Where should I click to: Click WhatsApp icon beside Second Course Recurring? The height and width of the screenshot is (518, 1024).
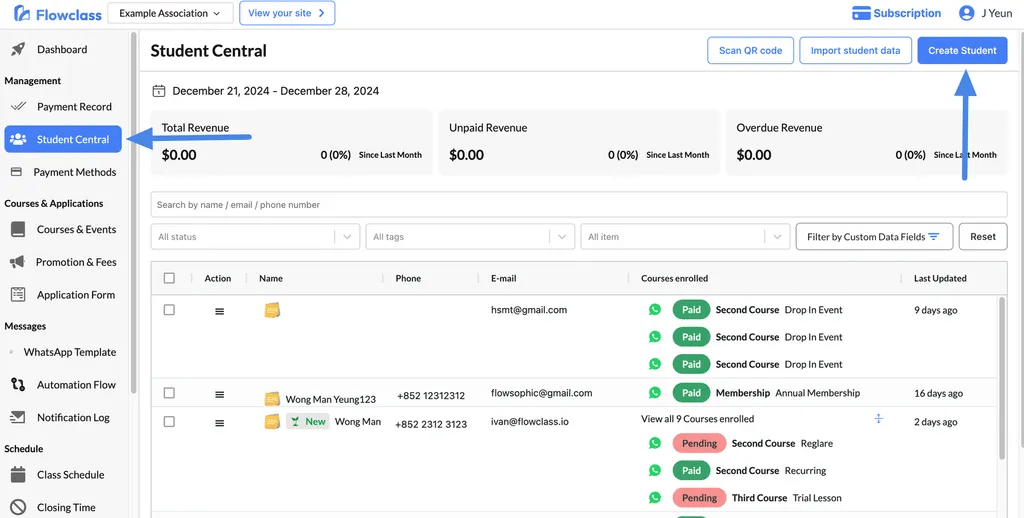pyautogui.click(x=655, y=470)
